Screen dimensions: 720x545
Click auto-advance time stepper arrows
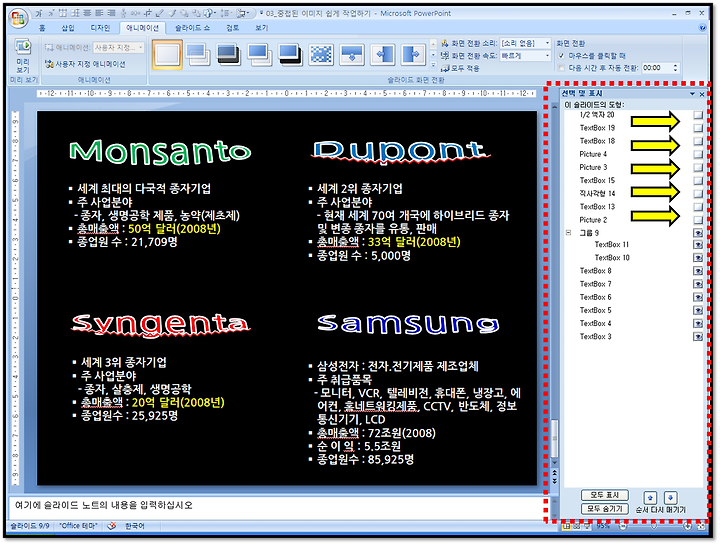click(675, 68)
